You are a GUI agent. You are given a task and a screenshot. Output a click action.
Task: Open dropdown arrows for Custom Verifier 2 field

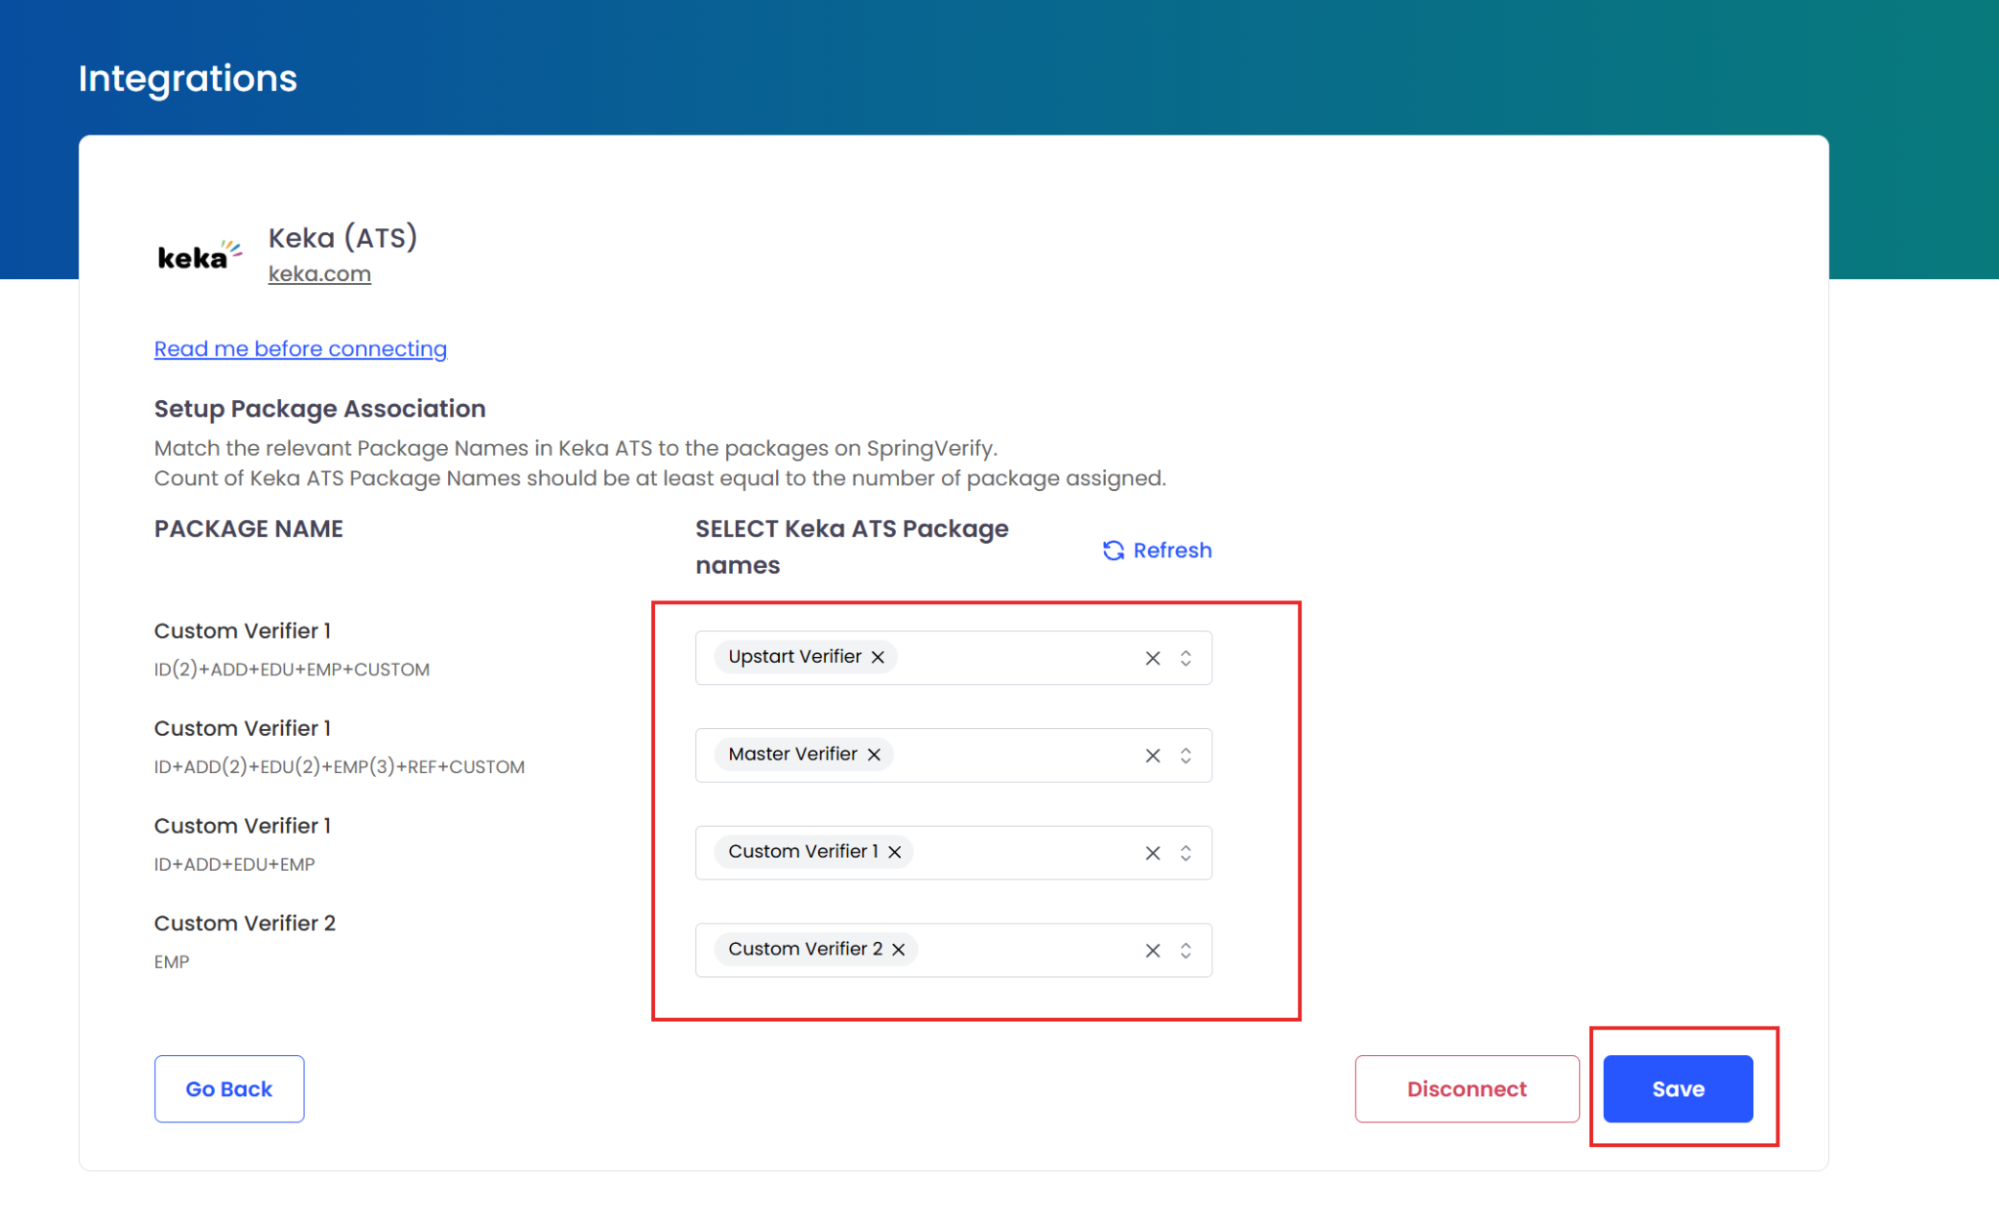pos(1186,951)
